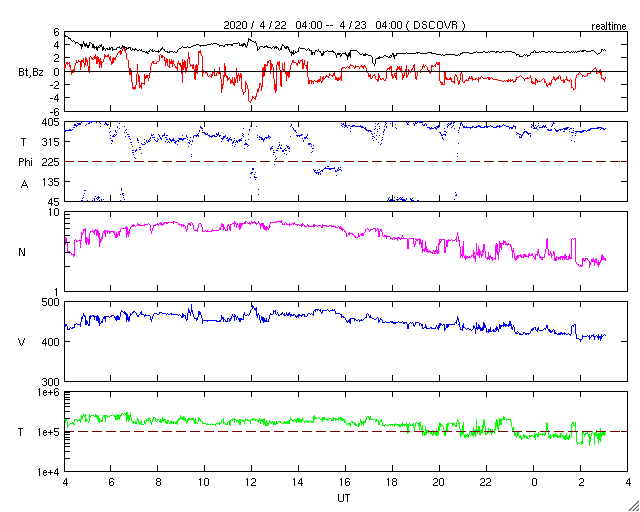Click the '135' tick on the Phi panel
The image size is (640, 512).
coord(51,182)
